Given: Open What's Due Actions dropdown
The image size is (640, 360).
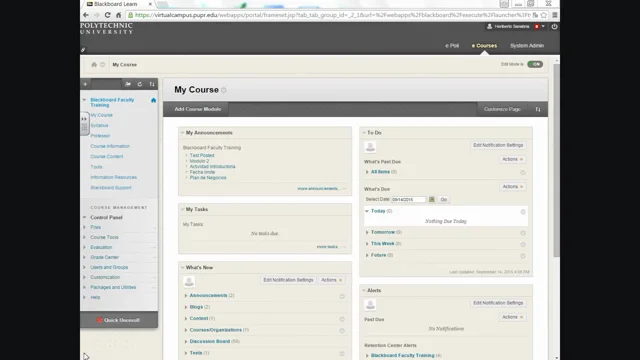Looking at the screenshot, I should [x=513, y=187].
